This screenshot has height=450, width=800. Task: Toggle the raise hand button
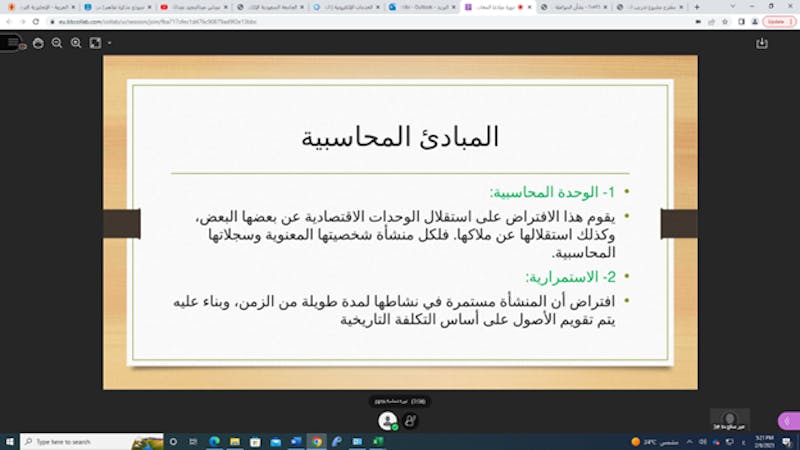(x=410, y=421)
